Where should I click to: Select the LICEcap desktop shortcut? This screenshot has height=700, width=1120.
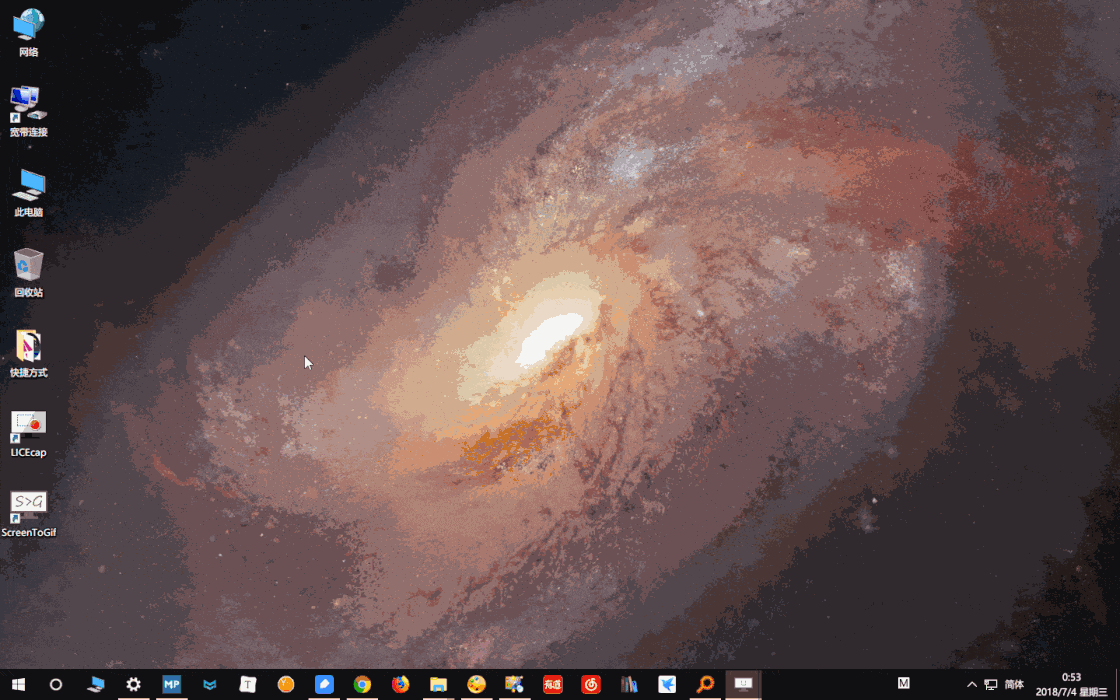[29, 434]
